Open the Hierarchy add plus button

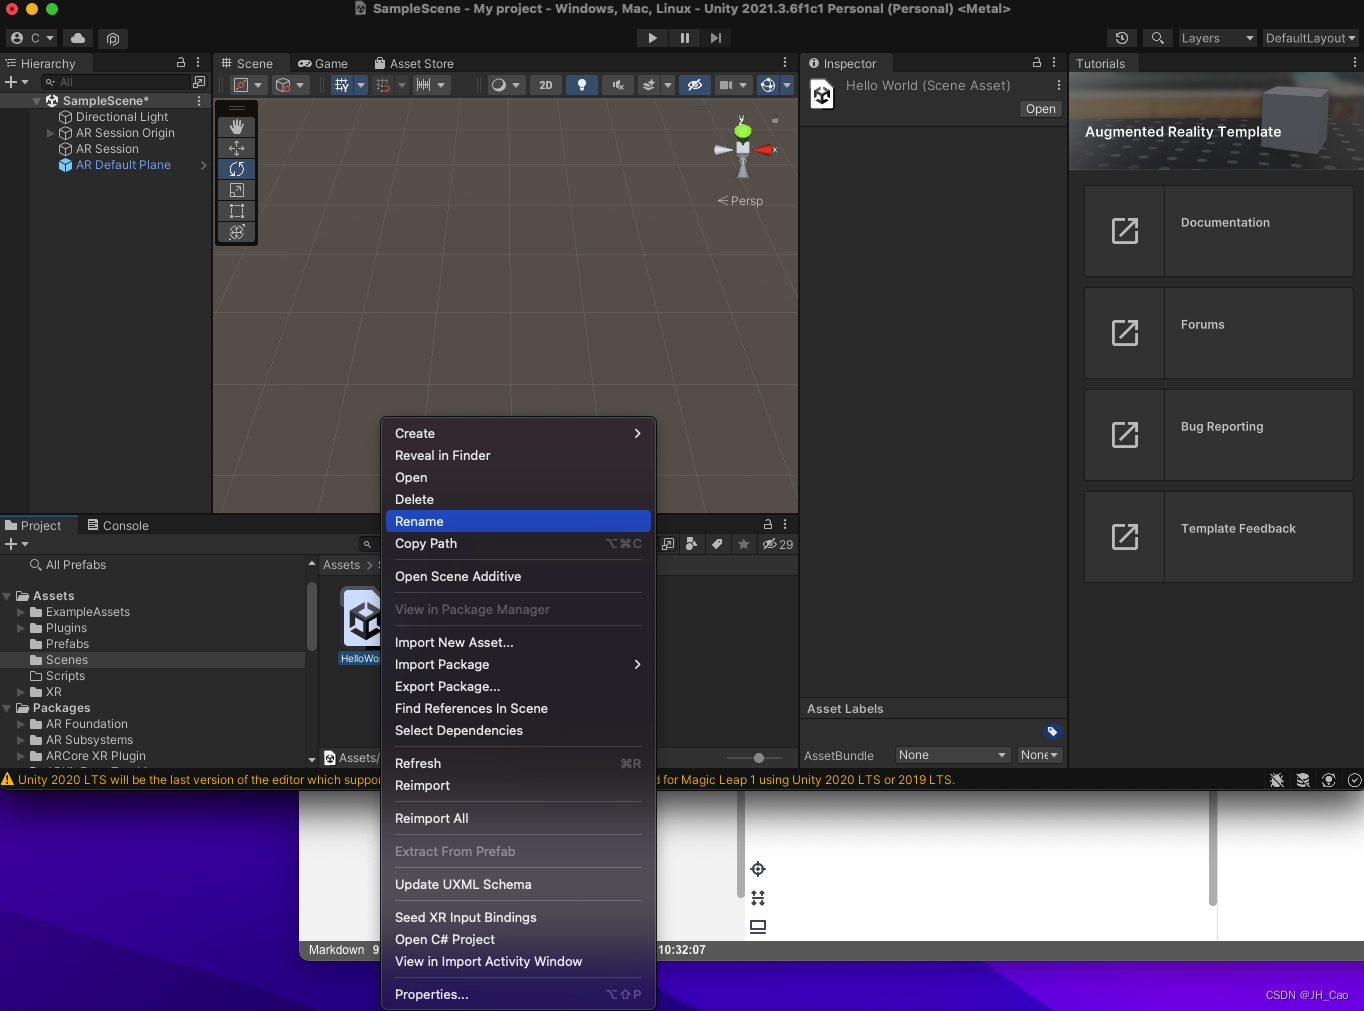(x=16, y=82)
